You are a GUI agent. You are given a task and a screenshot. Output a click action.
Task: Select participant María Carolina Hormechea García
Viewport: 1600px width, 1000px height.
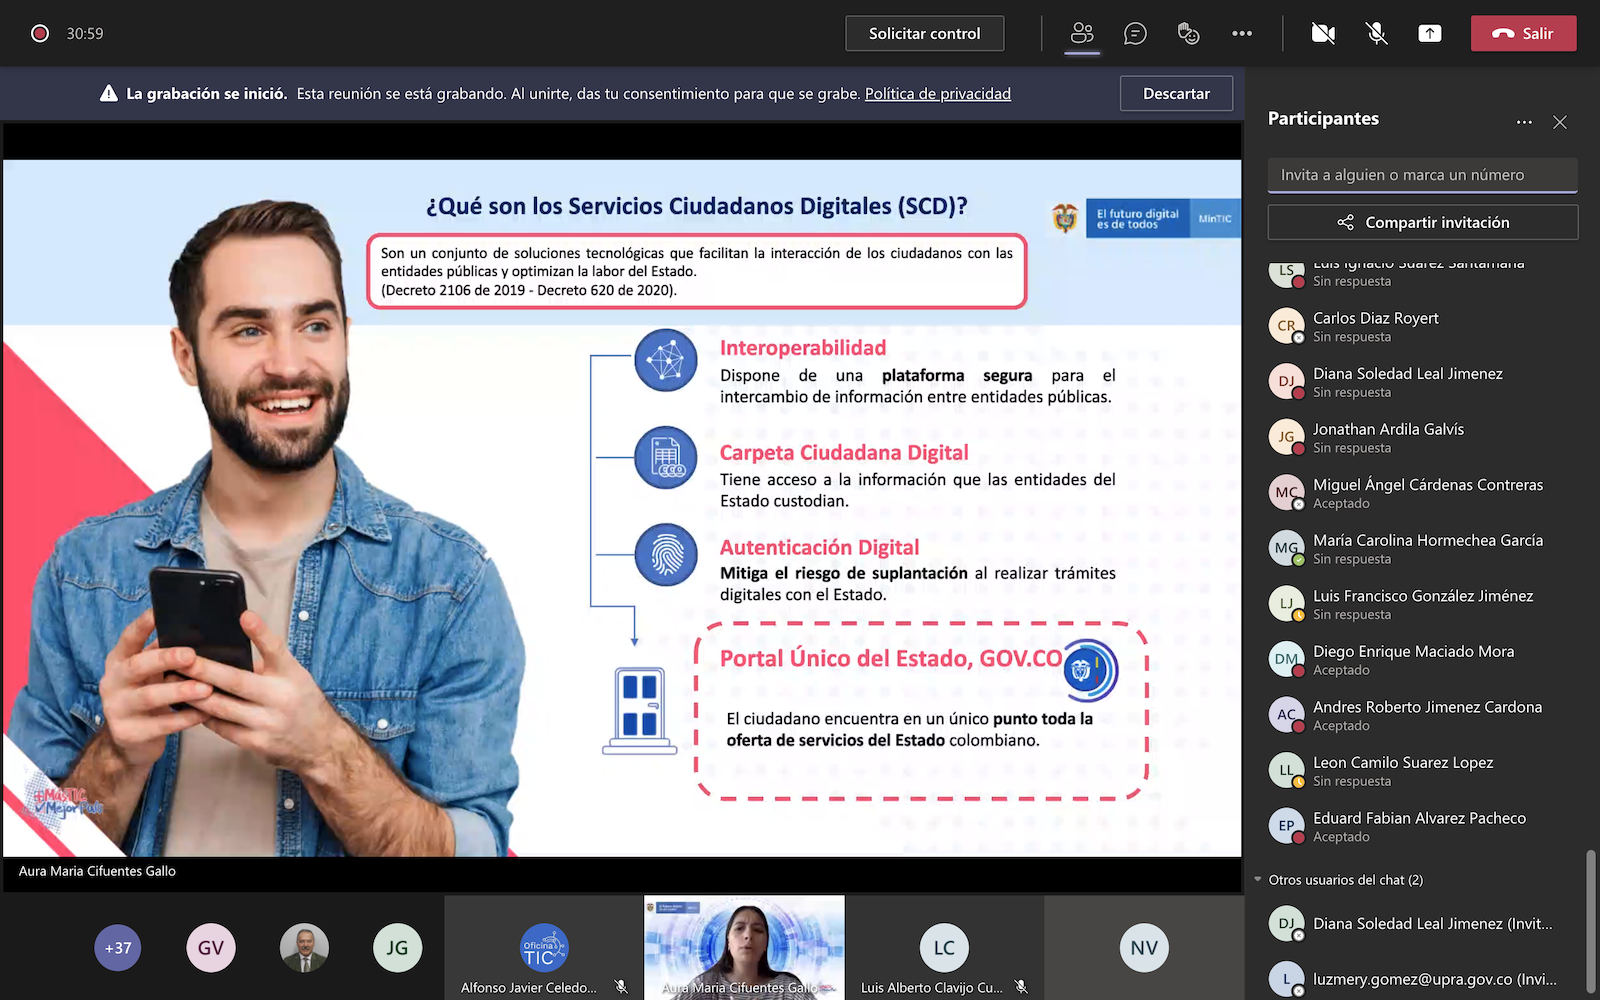point(1422,548)
